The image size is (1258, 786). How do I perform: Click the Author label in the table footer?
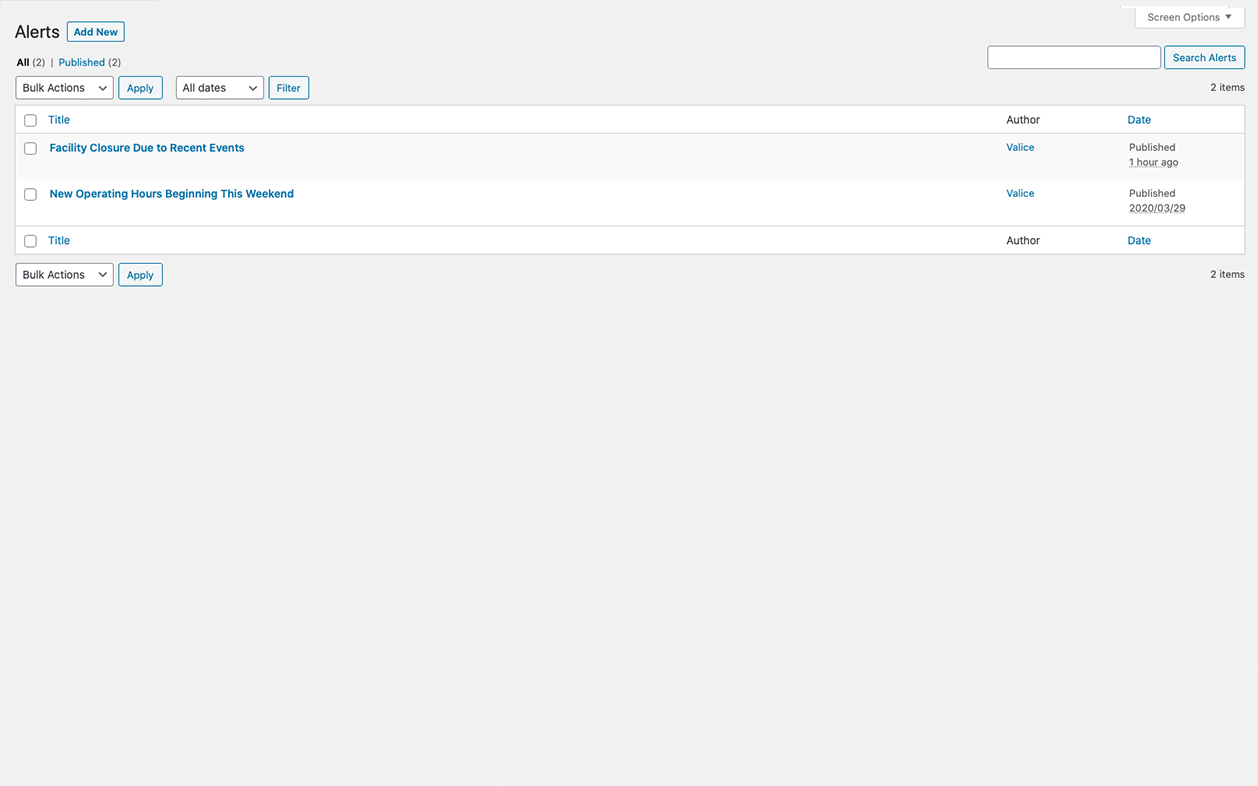[x=1023, y=240]
